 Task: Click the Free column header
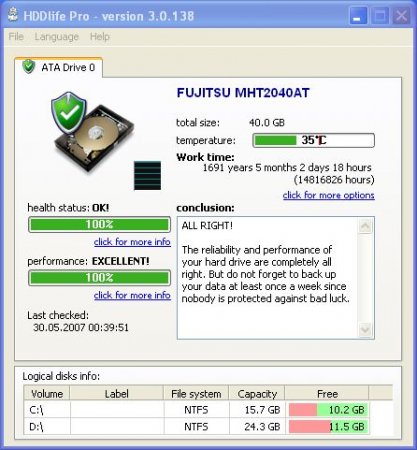pos(327,394)
